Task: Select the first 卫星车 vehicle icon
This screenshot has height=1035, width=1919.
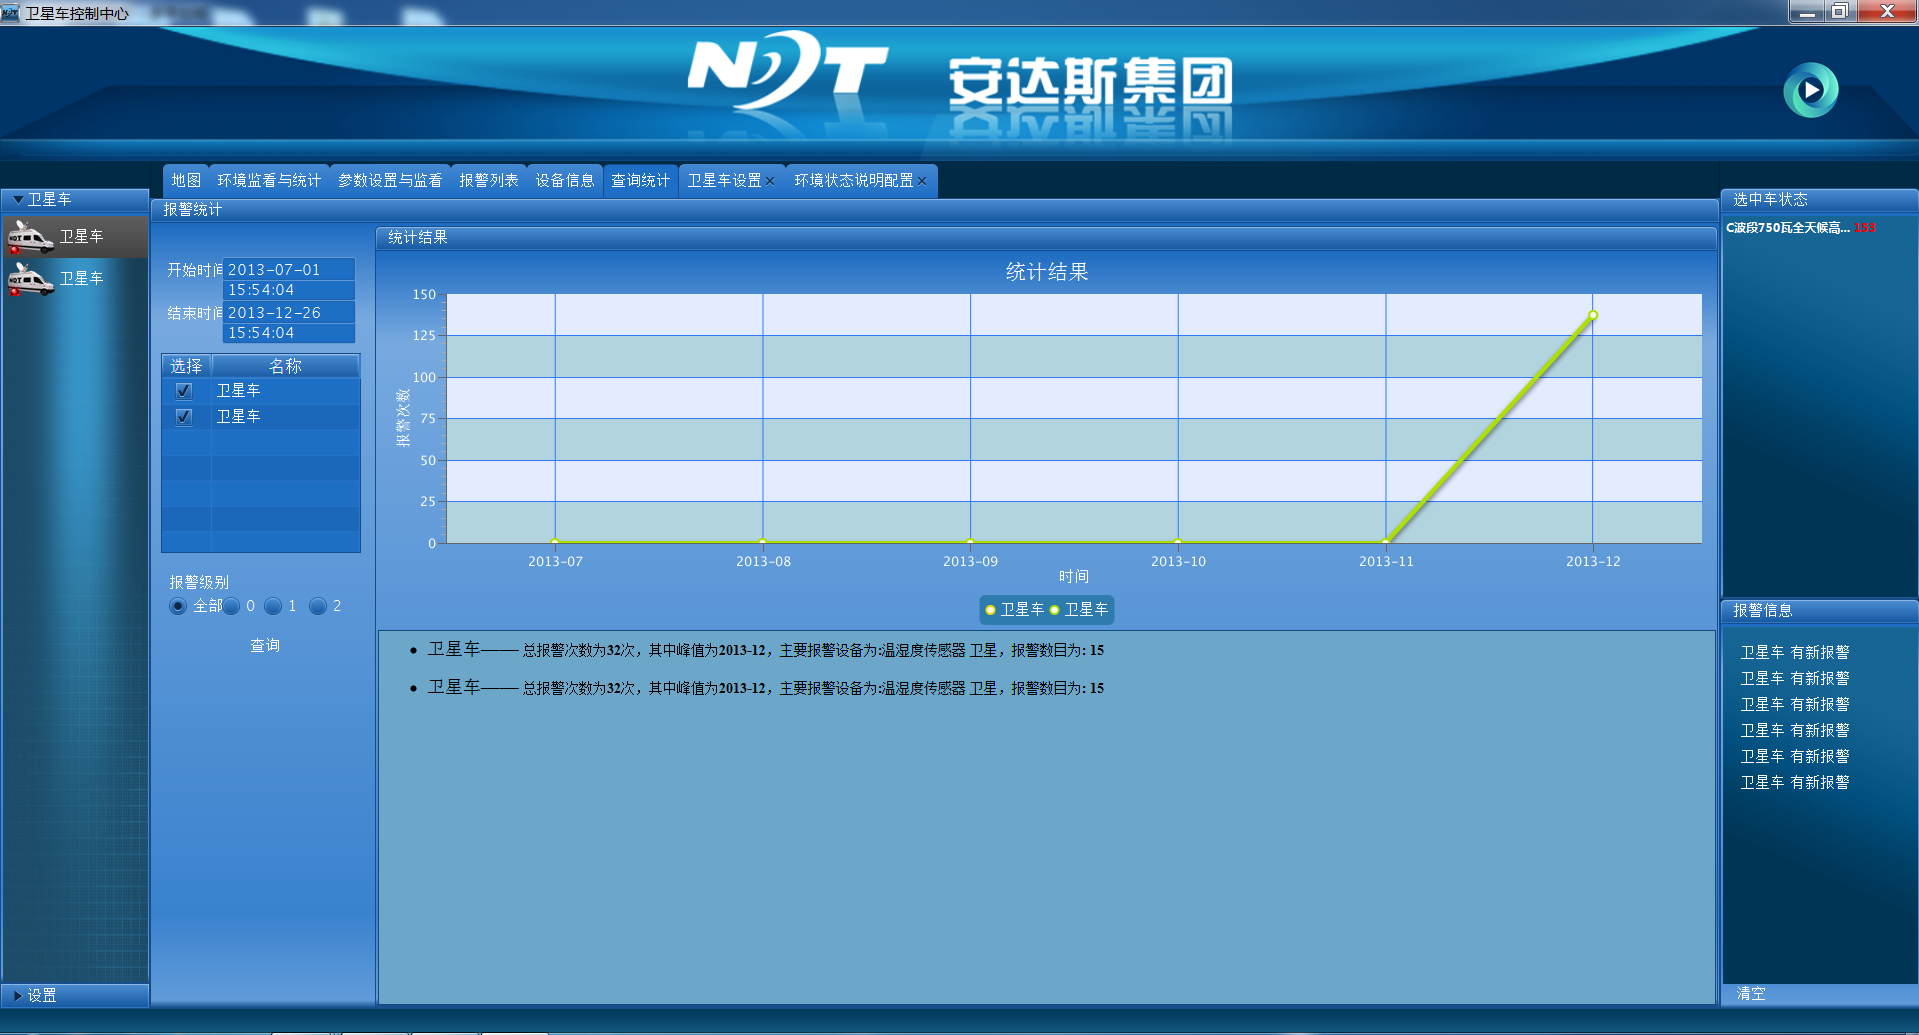Action: click(x=30, y=237)
